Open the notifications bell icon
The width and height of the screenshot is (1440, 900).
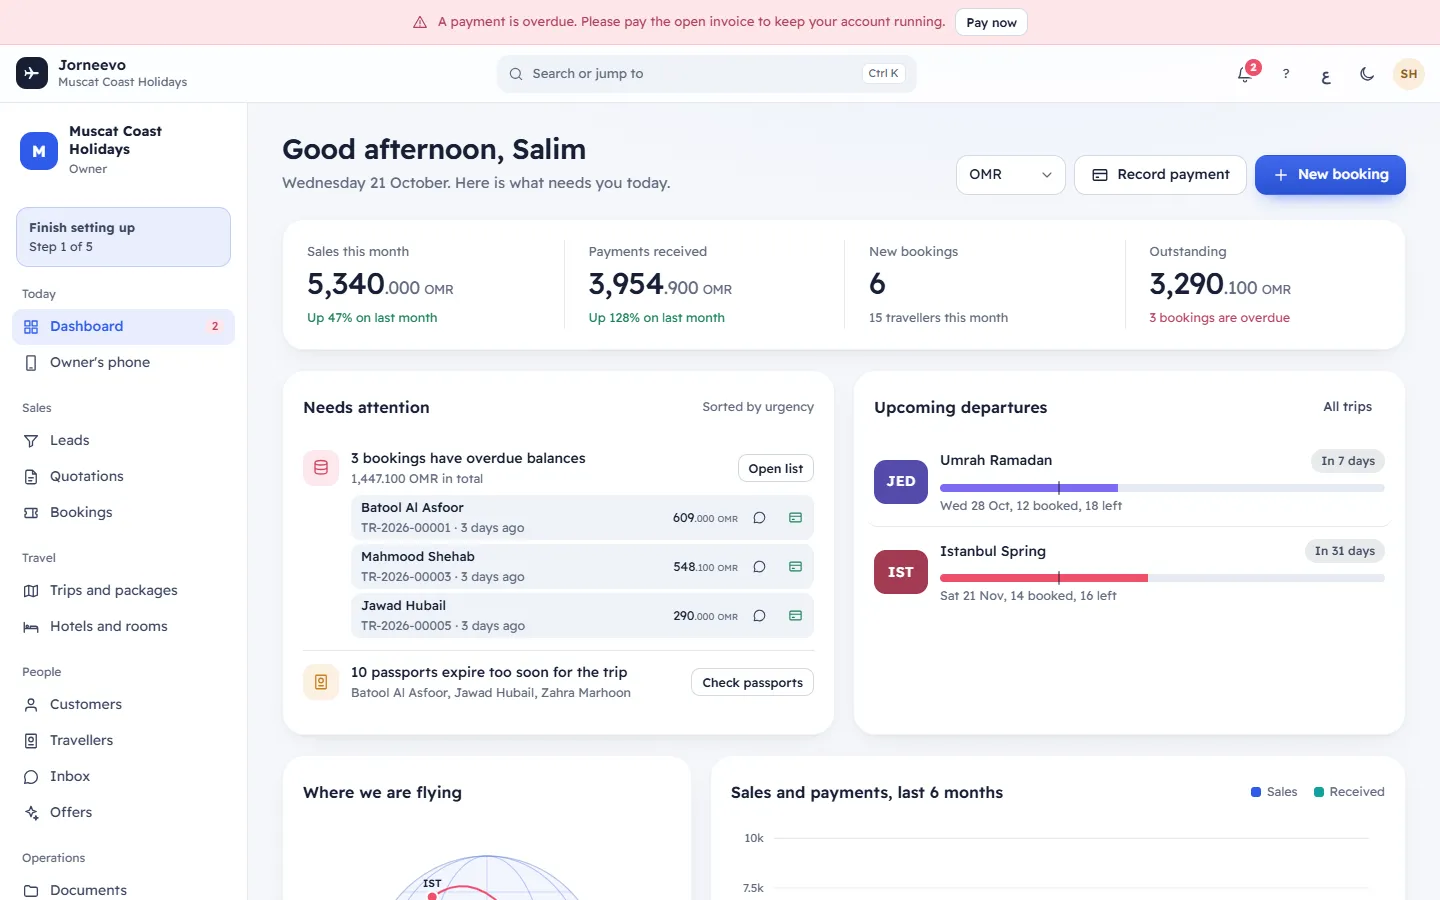(x=1245, y=74)
